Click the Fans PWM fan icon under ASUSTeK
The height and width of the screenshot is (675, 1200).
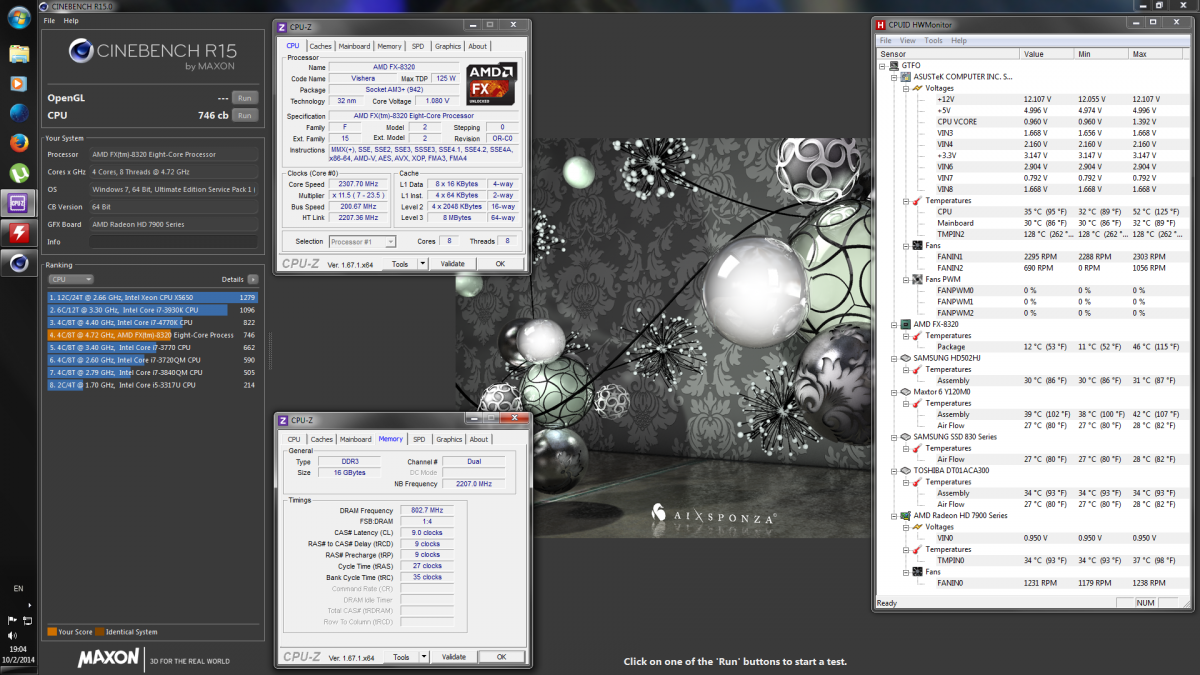(917, 279)
